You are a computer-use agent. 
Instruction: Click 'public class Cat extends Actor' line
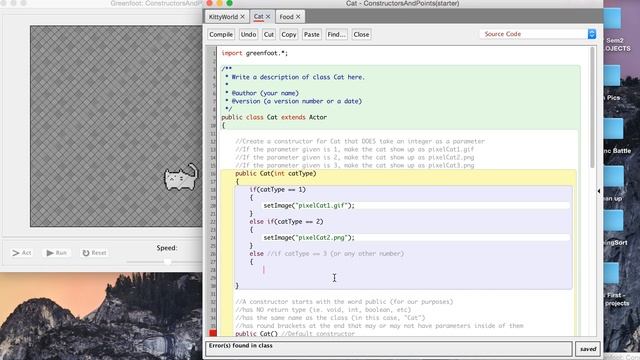coord(274,117)
